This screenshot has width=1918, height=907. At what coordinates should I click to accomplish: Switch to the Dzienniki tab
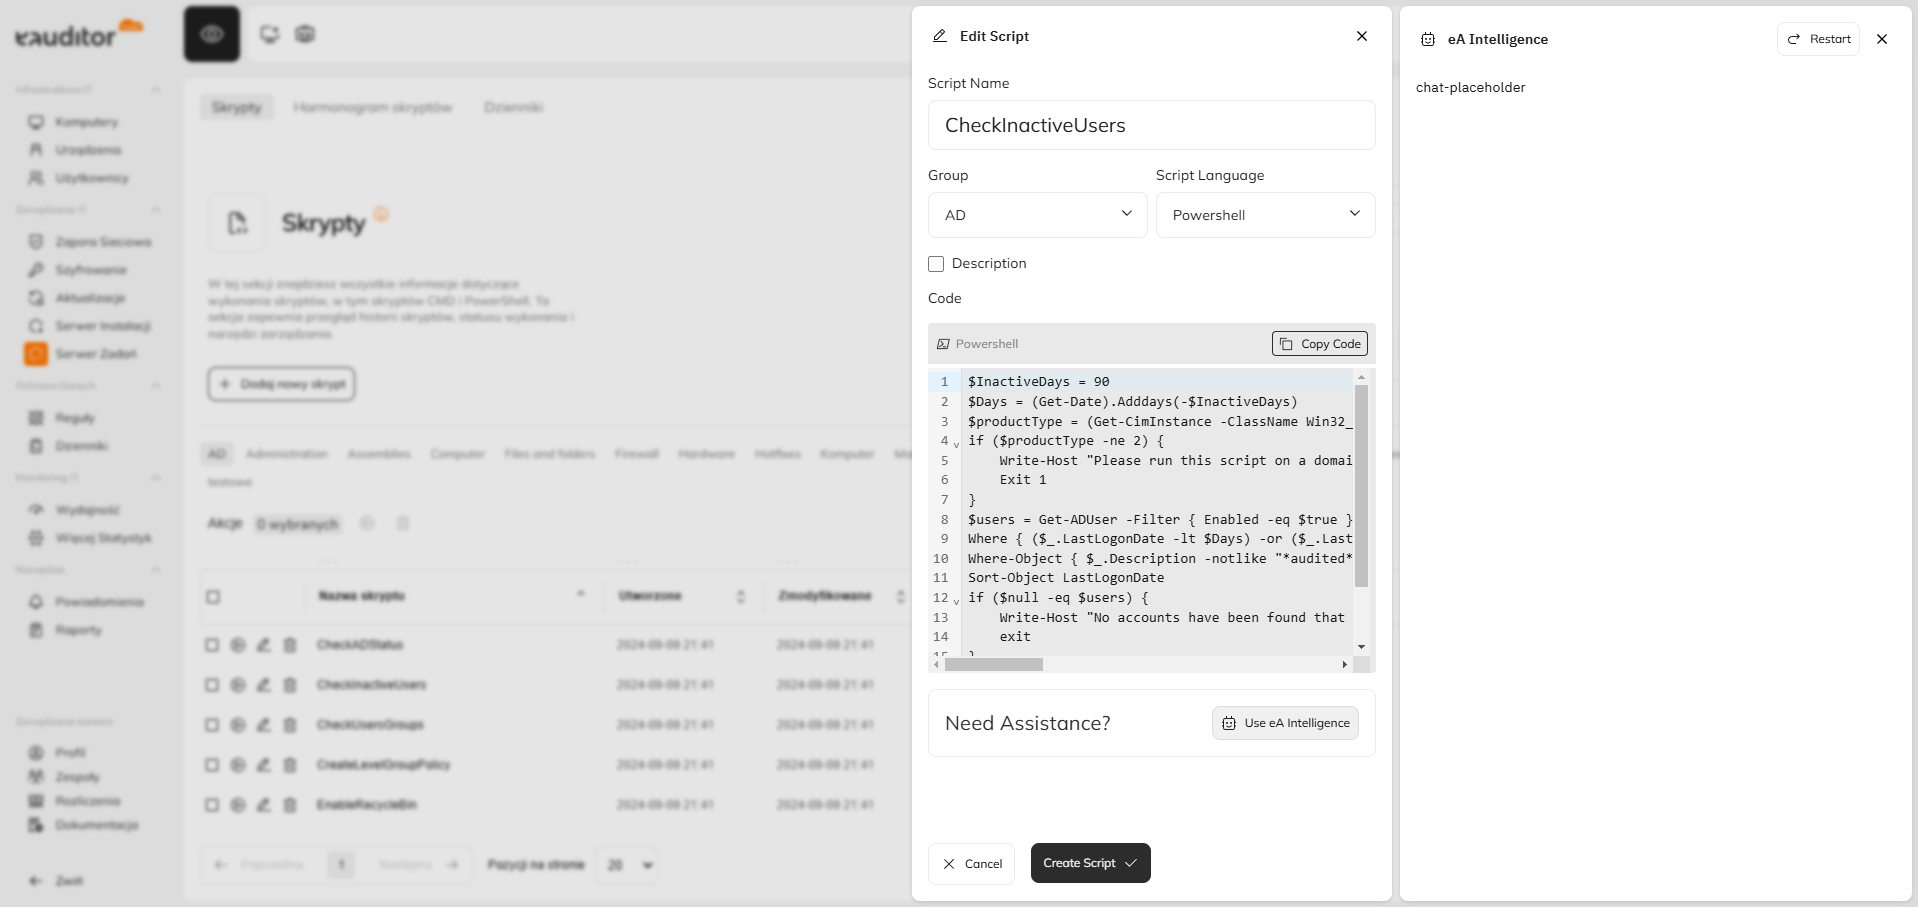513,107
